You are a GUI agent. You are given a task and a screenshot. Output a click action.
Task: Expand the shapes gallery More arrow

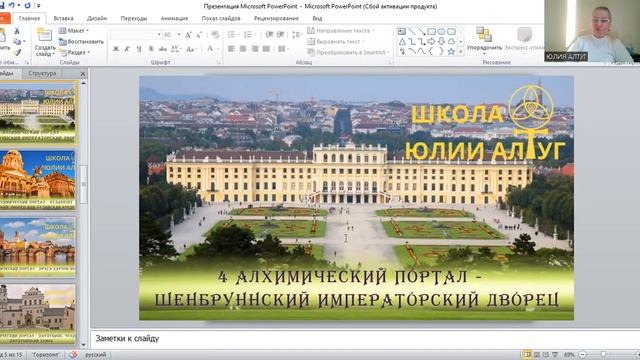tap(461, 52)
